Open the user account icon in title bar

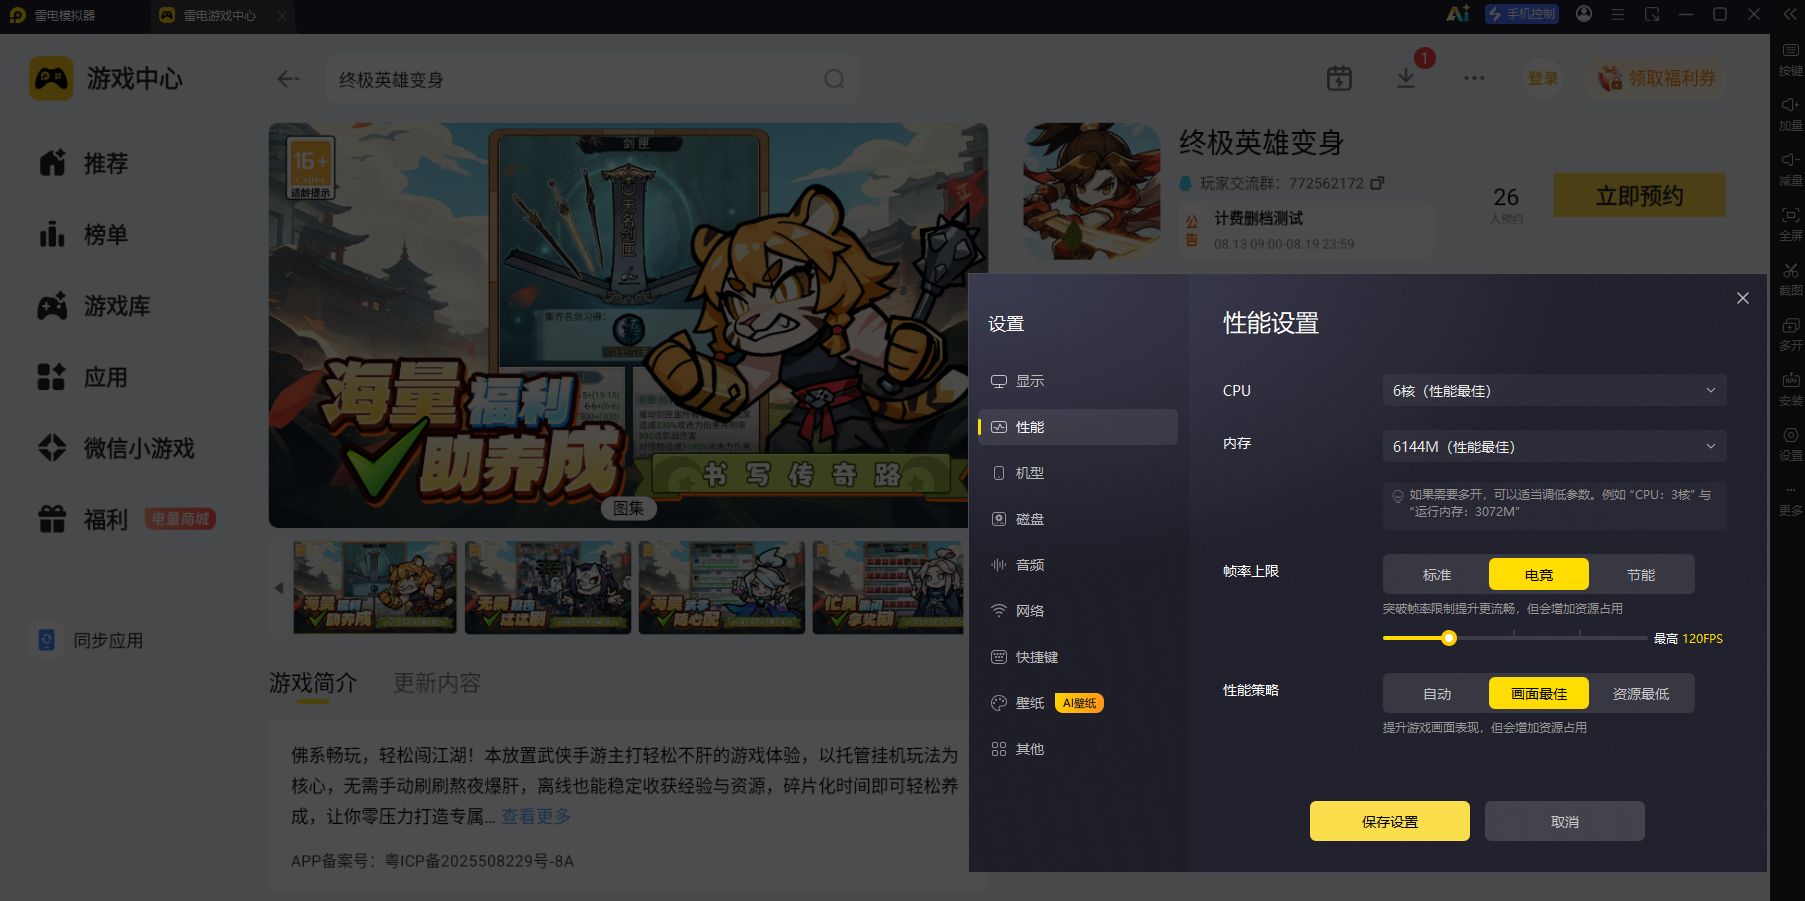[1584, 14]
